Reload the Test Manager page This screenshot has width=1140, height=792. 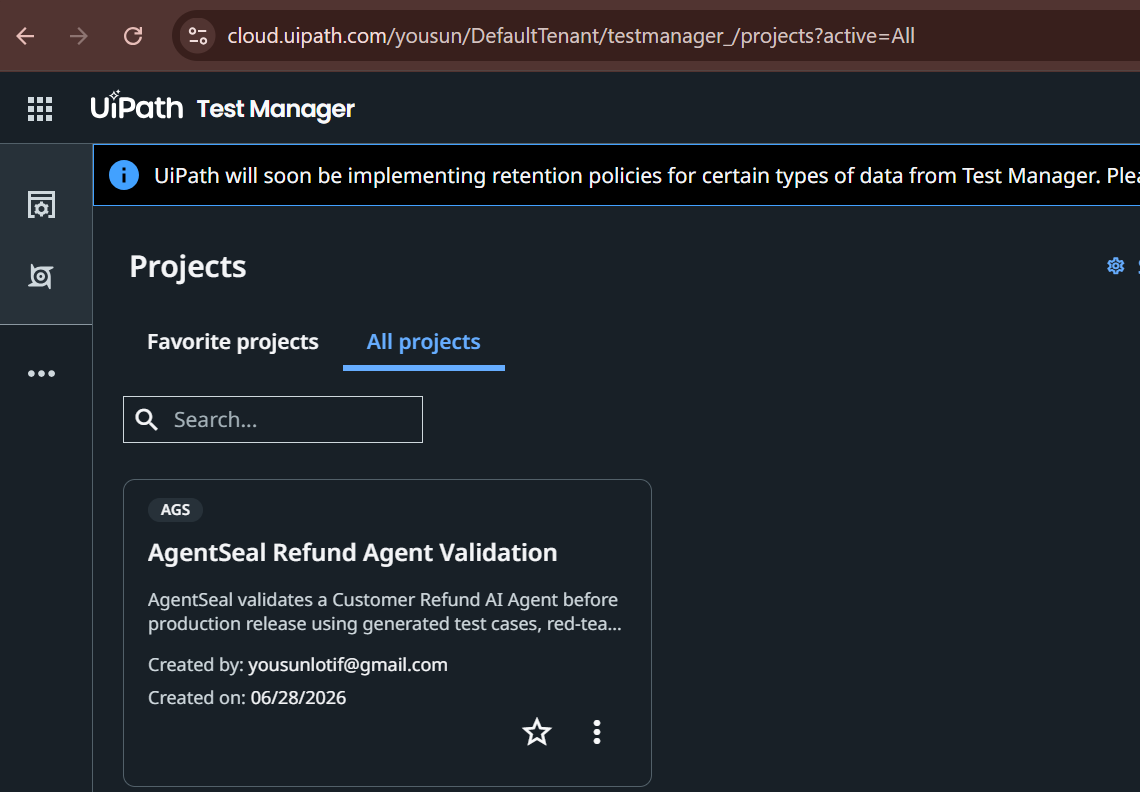(133, 36)
